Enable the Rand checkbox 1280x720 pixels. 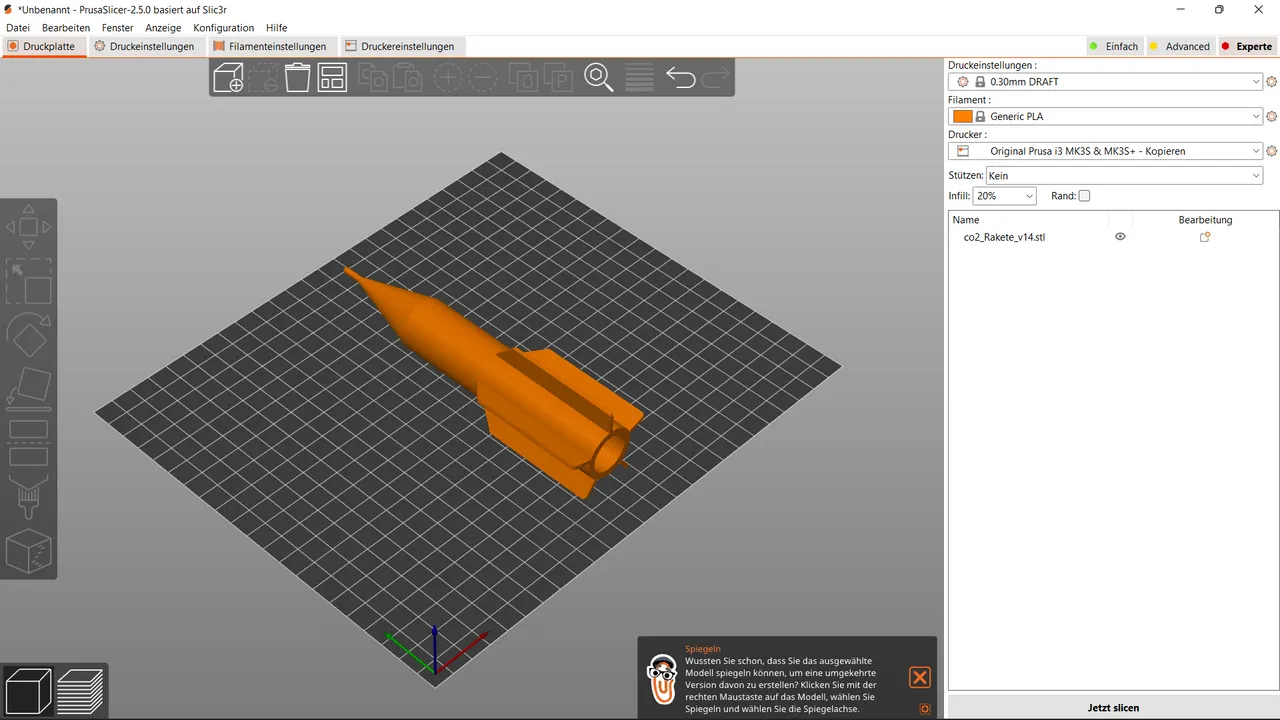click(1084, 196)
